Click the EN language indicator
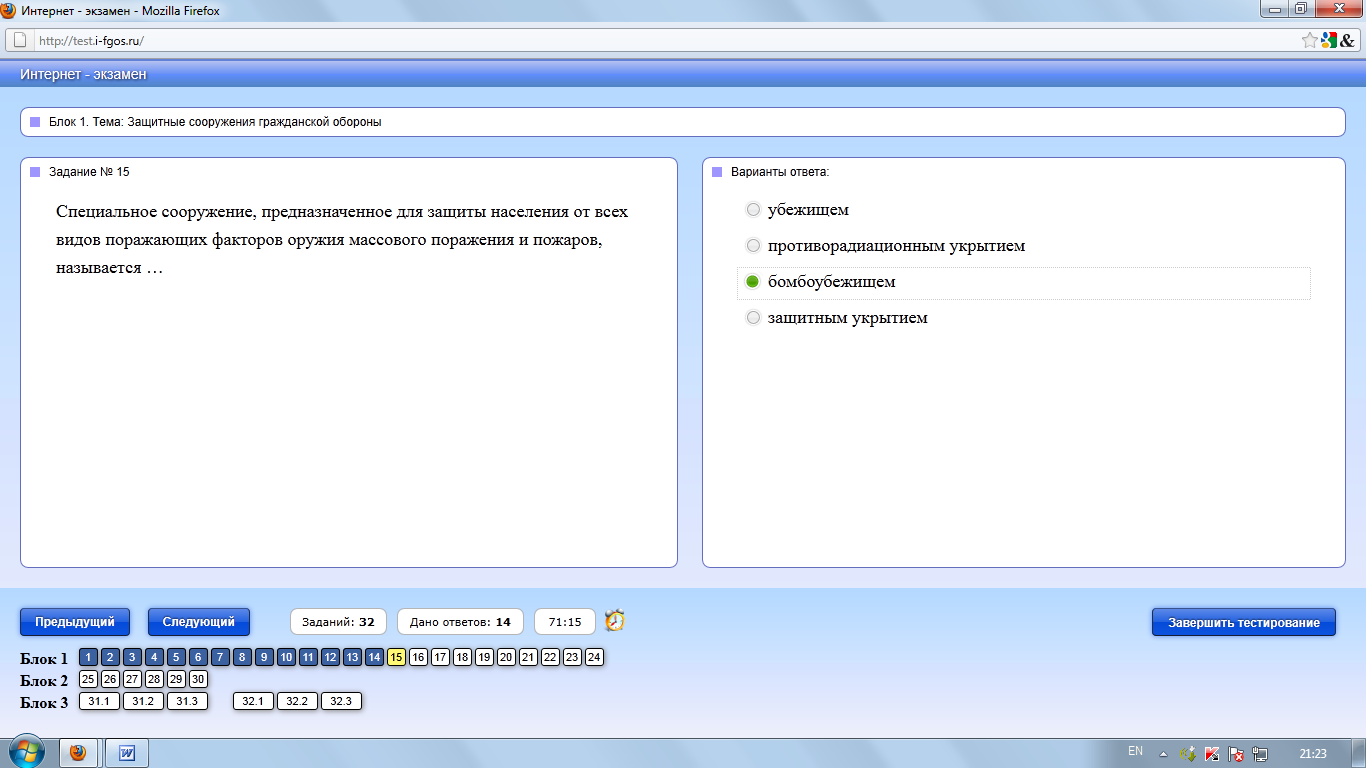The image size is (1366, 768). coord(1135,751)
